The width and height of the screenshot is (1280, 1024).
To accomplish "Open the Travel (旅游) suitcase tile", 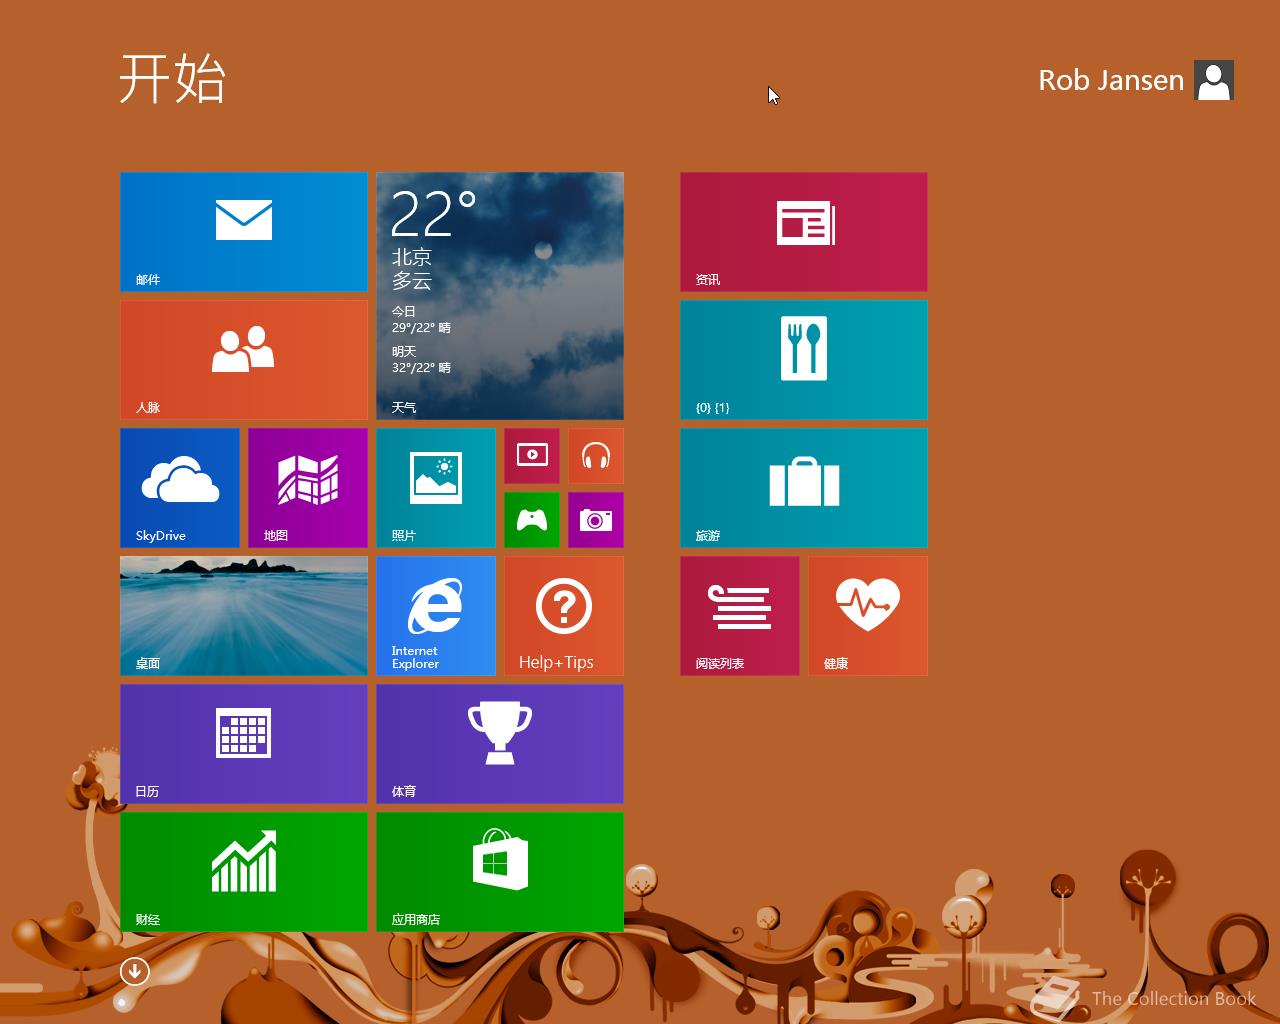I will [x=804, y=488].
